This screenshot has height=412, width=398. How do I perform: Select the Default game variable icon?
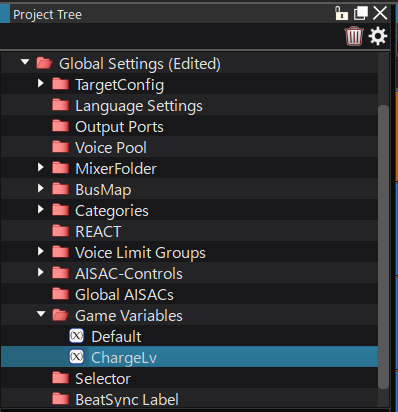tap(77, 336)
